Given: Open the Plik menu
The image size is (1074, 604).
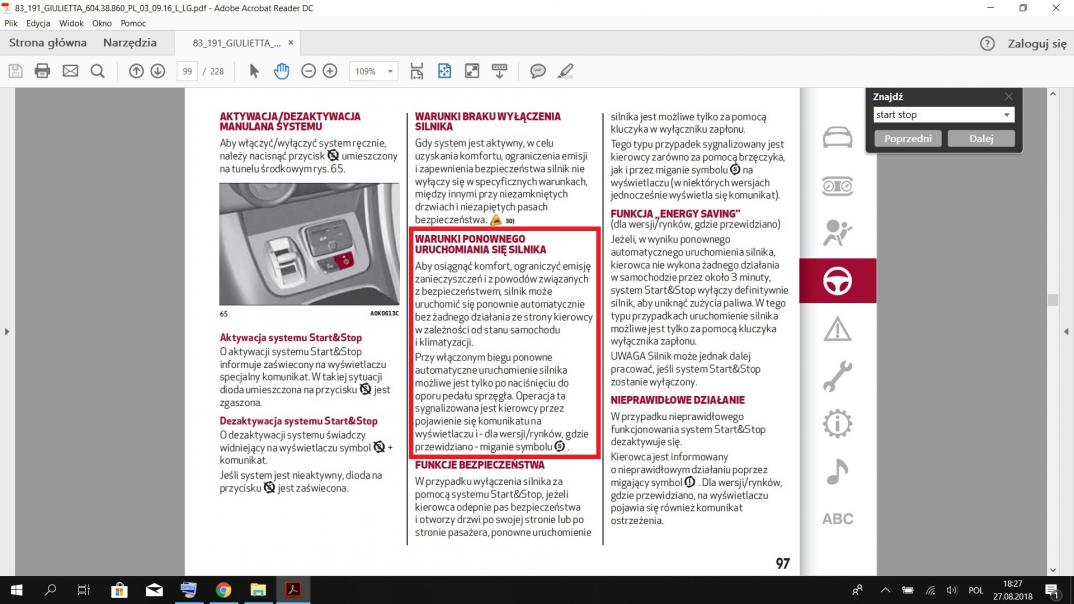Looking at the screenshot, I should pyautogui.click(x=11, y=23).
